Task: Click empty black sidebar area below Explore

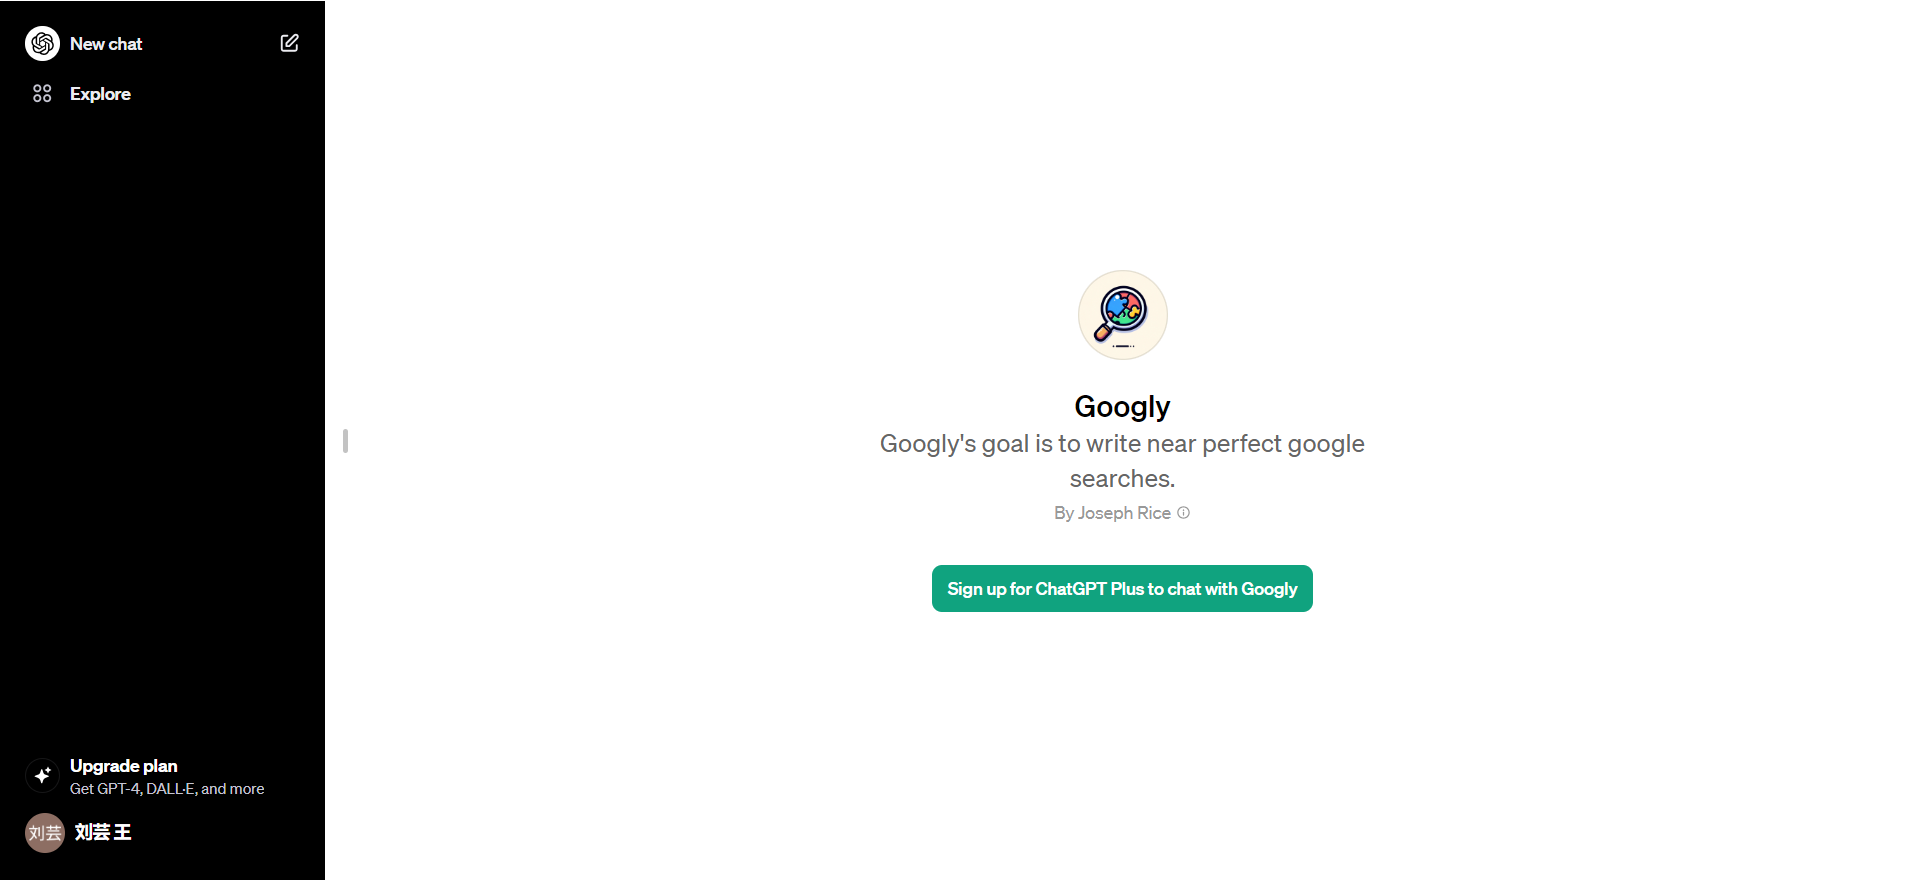Action: (x=160, y=400)
